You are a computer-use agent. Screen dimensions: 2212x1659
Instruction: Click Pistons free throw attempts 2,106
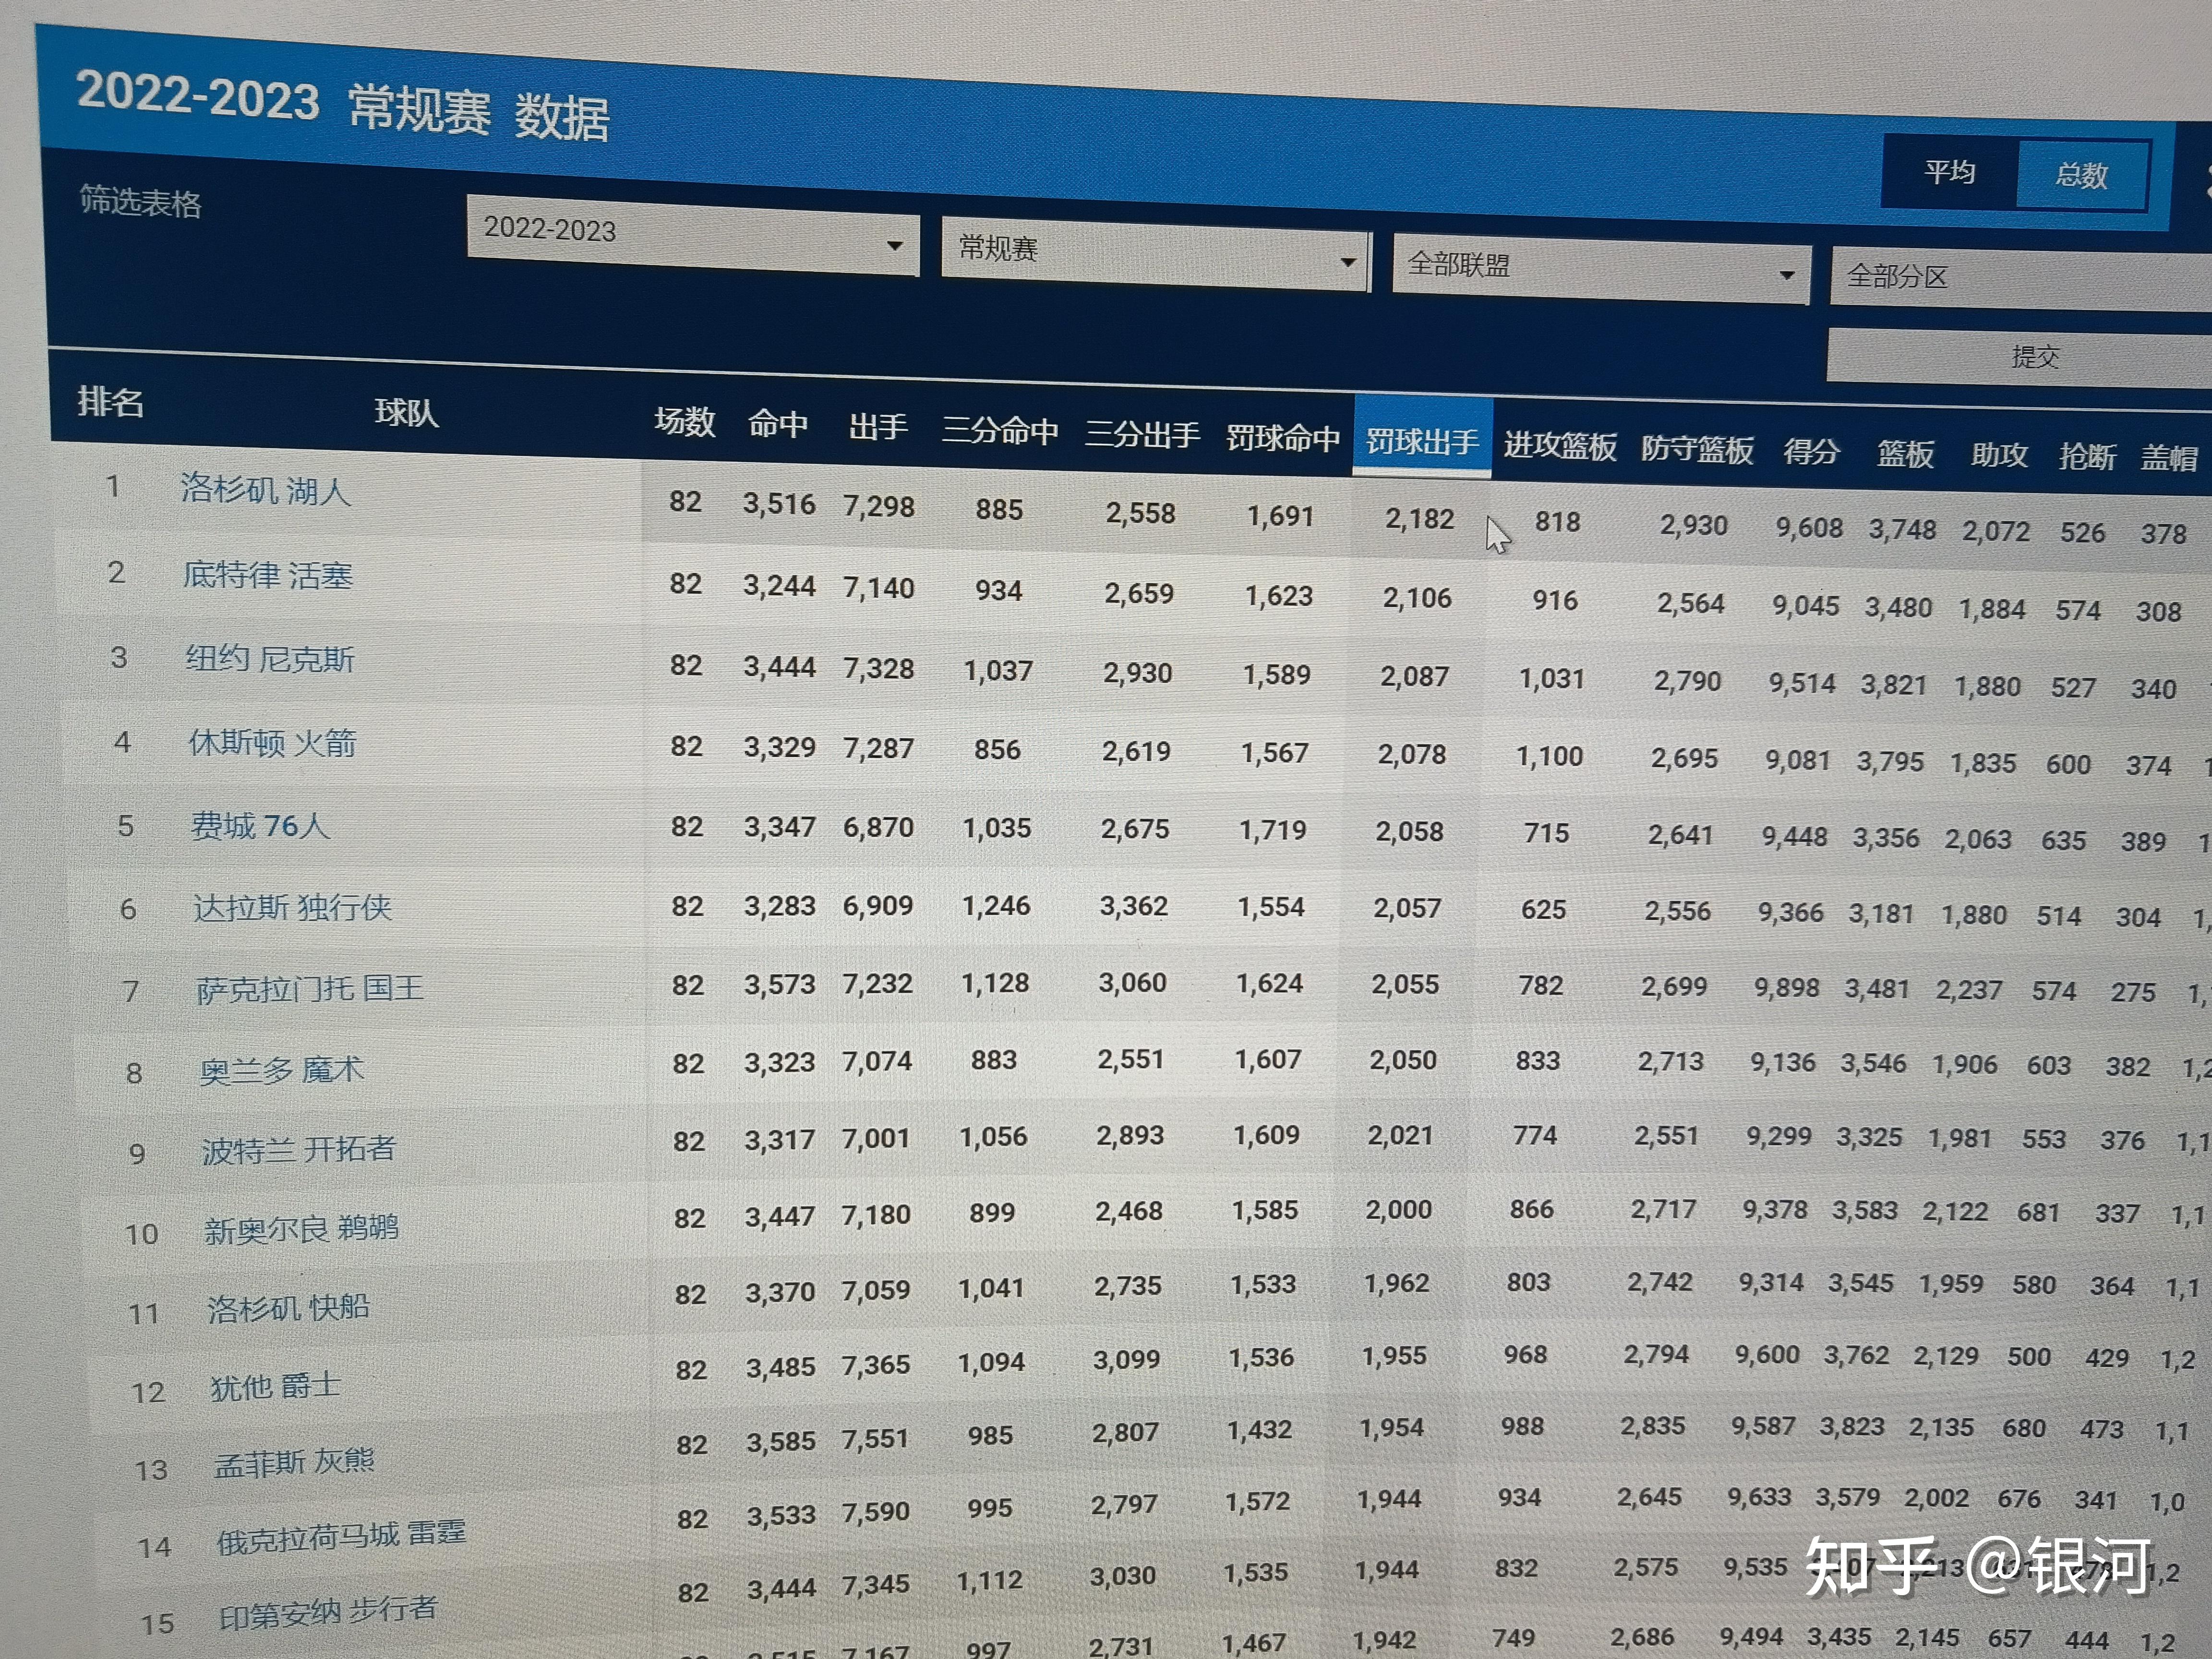[x=1417, y=598]
